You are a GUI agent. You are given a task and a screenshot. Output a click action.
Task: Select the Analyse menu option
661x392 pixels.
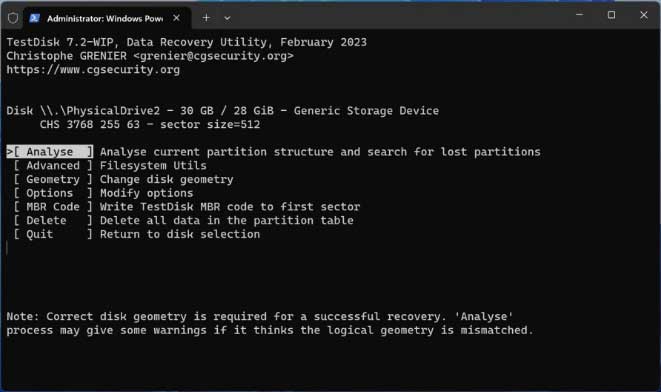click(50, 152)
